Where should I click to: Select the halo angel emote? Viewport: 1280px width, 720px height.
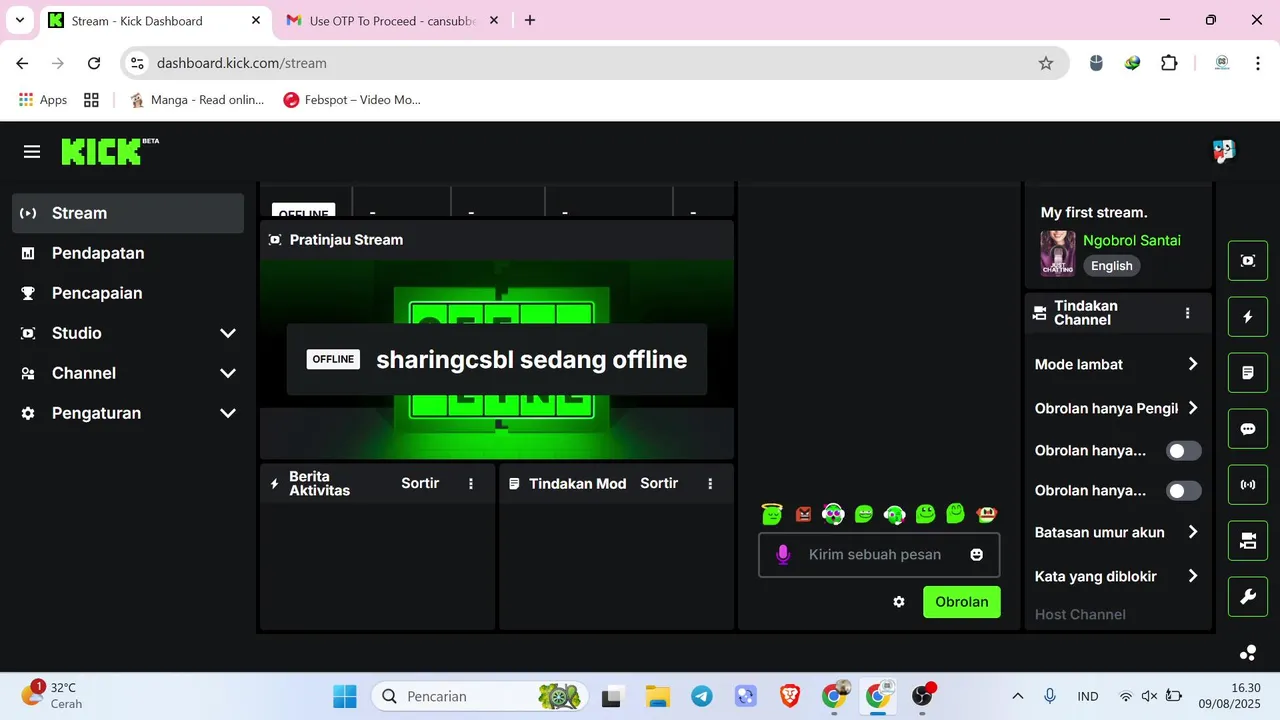pyautogui.click(x=772, y=514)
